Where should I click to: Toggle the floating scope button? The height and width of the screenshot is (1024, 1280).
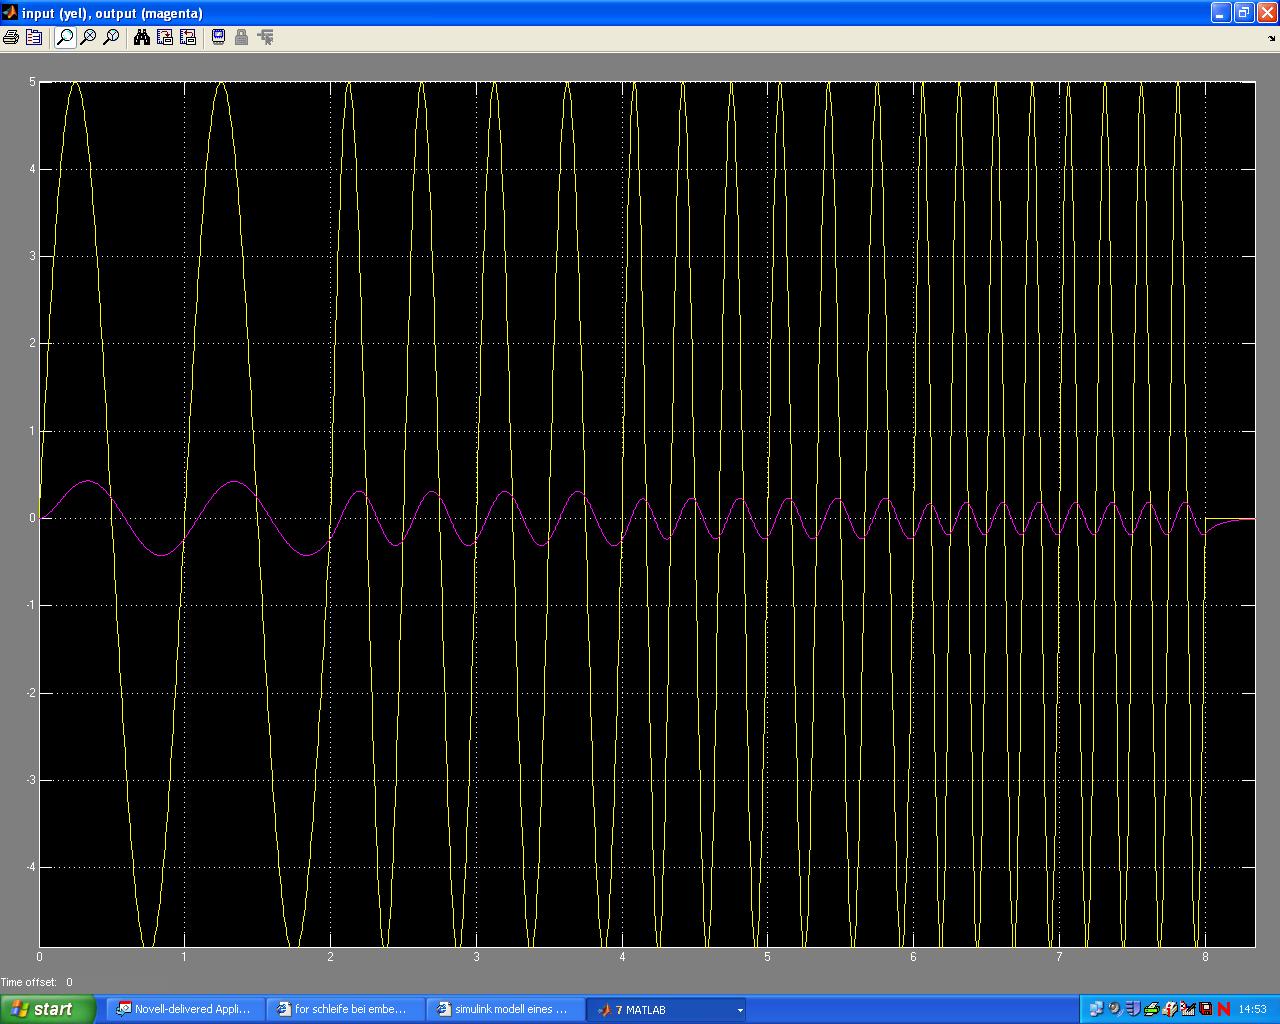pyautogui.click(x=218, y=37)
